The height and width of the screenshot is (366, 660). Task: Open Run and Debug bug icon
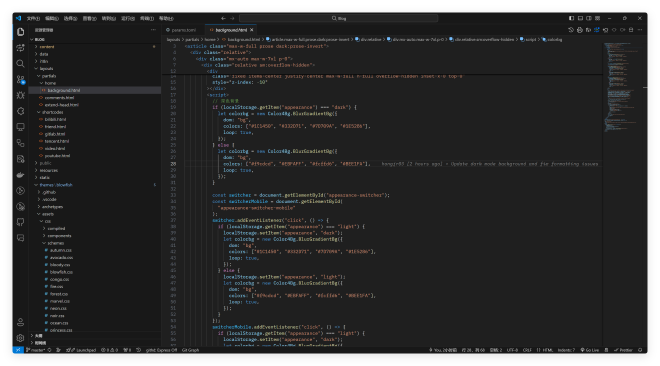point(20,95)
